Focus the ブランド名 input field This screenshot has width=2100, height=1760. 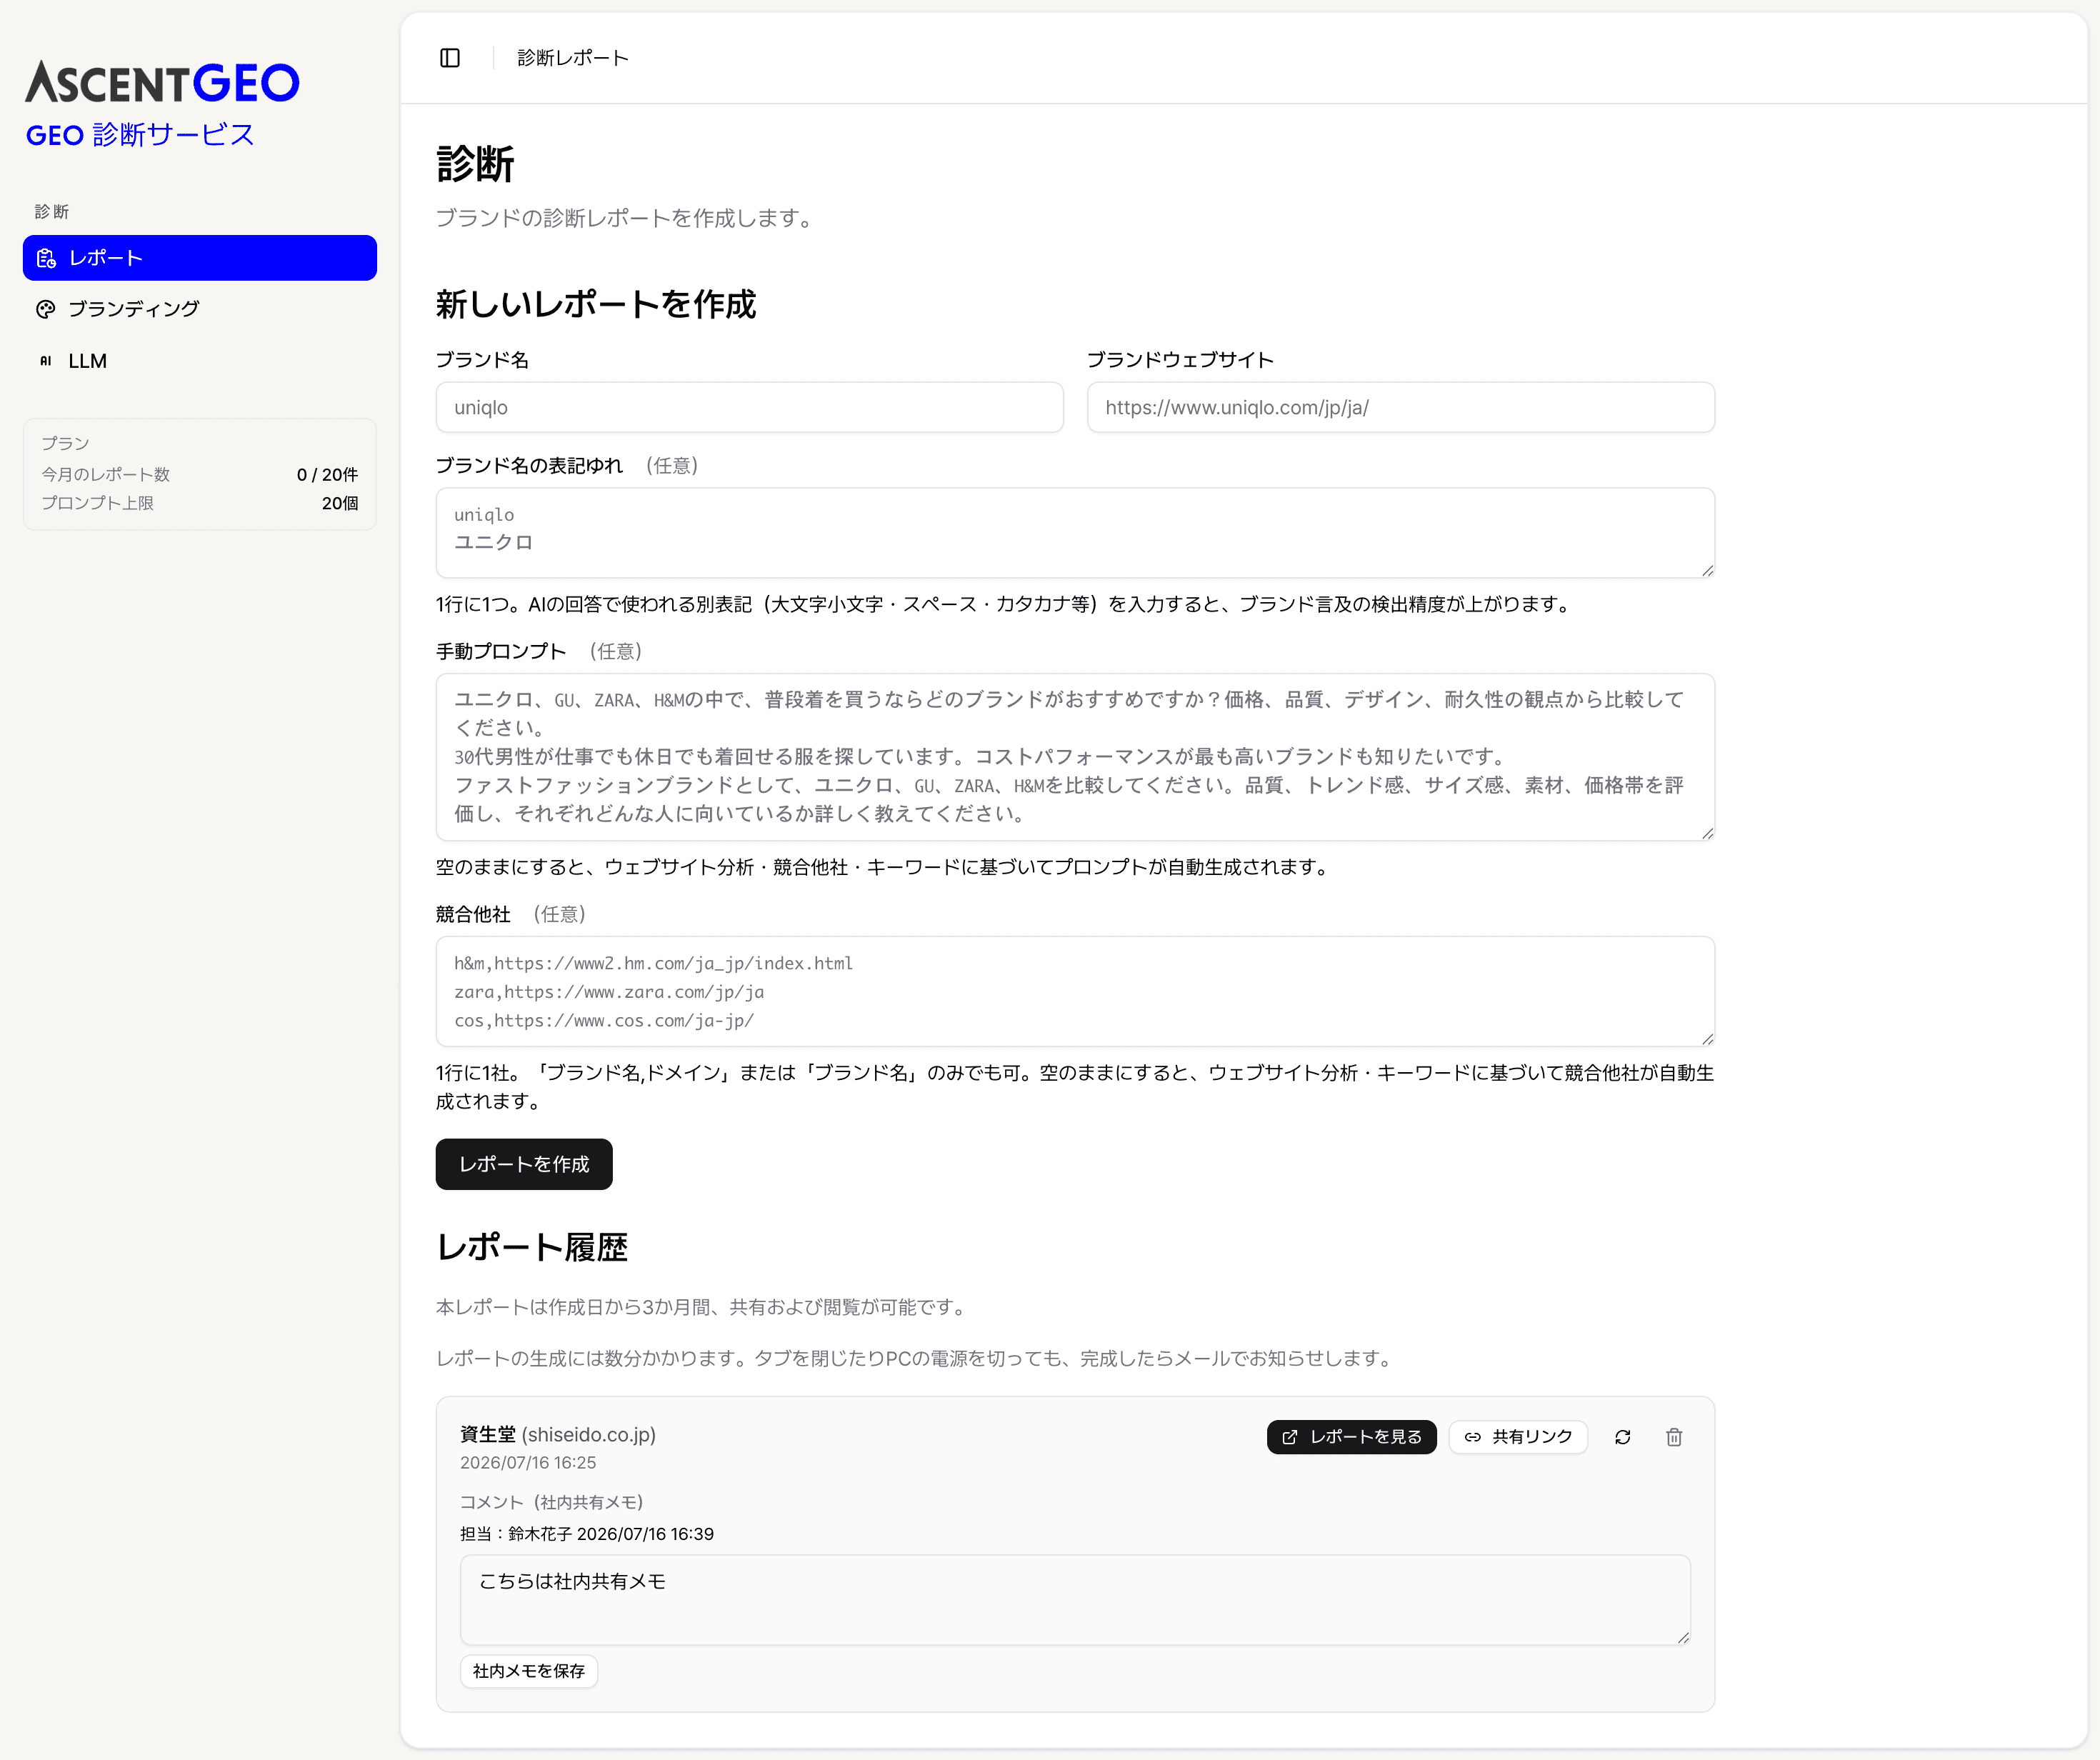pos(749,407)
